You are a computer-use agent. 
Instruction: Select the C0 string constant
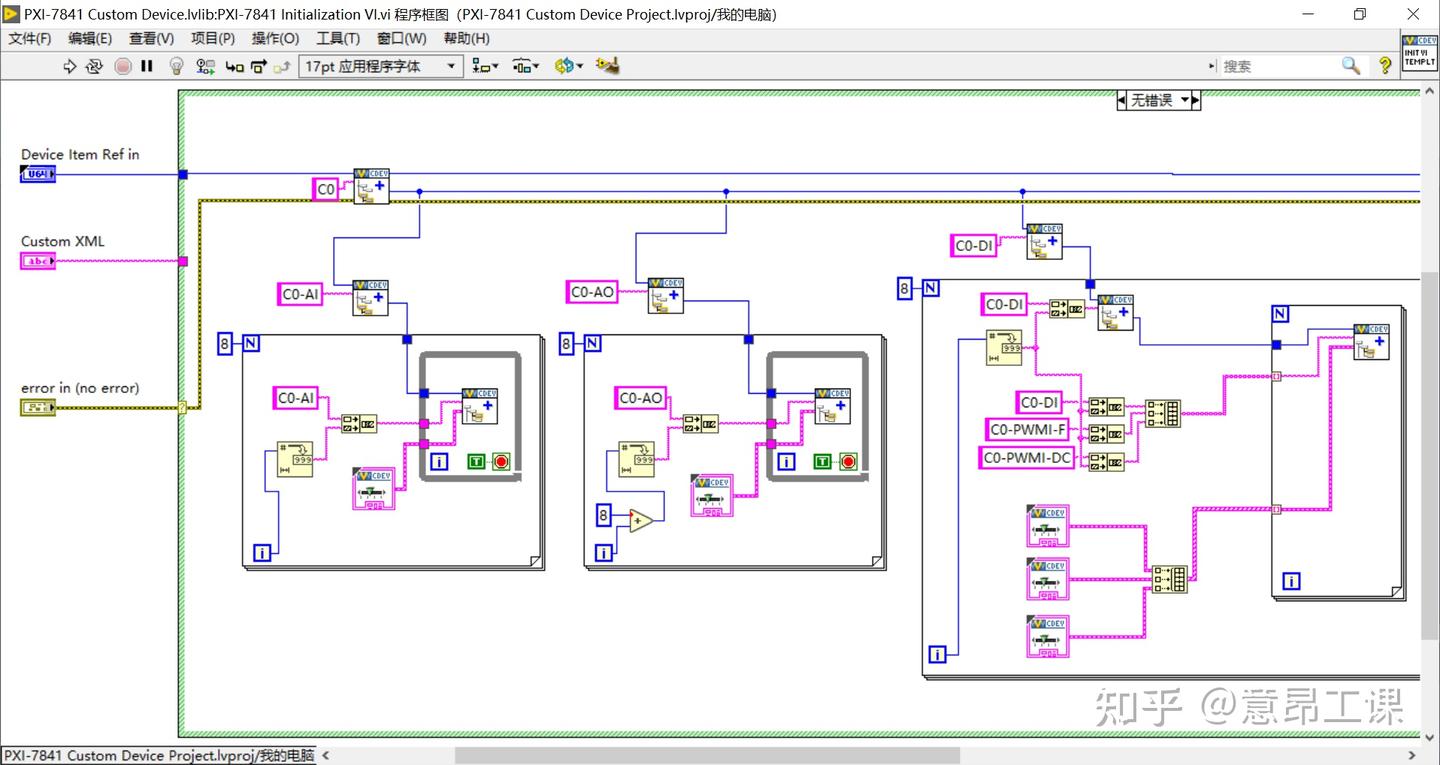[x=326, y=189]
